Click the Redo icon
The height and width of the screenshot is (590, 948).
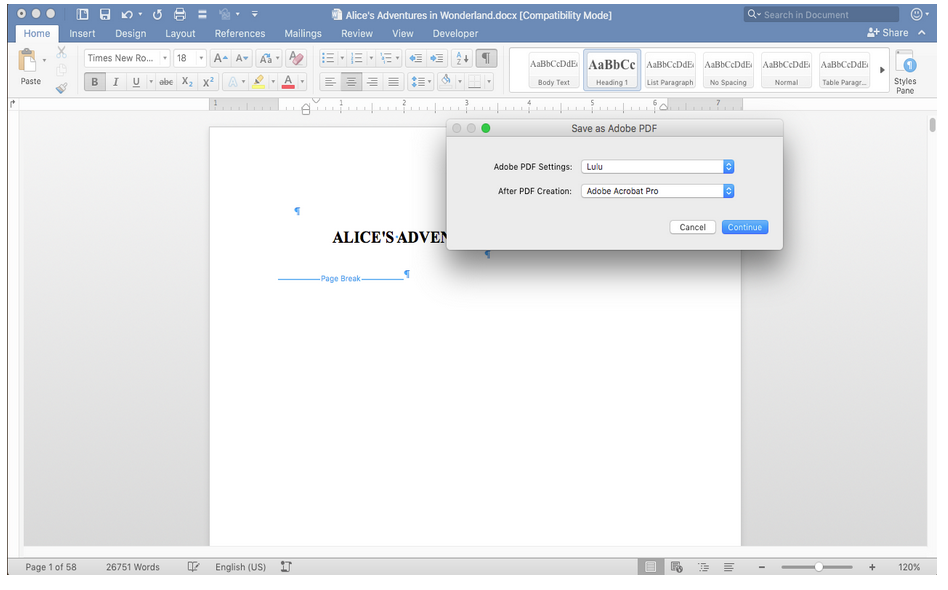157,15
